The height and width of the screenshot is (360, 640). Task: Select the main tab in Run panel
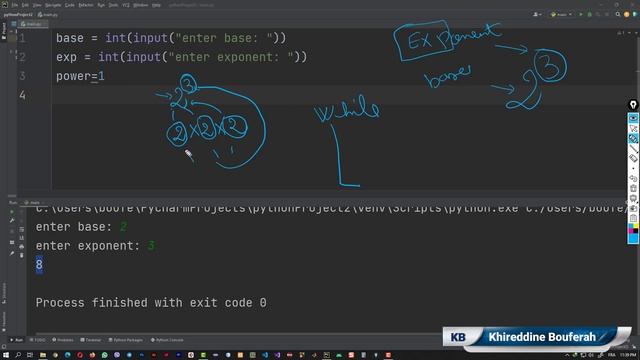pyautogui.click(x=34, y=202)
